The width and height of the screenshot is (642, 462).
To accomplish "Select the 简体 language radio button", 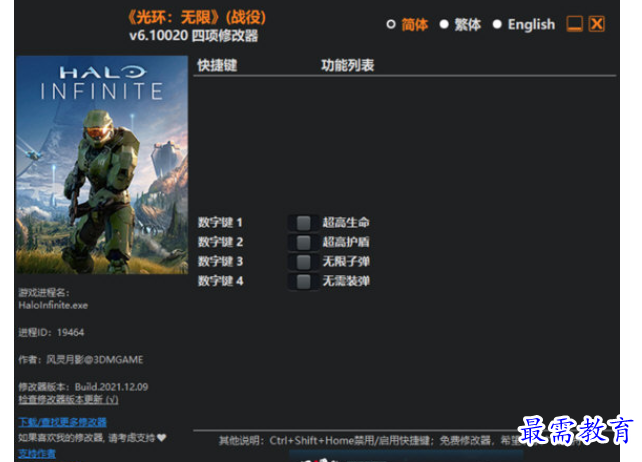I will 391,25.
